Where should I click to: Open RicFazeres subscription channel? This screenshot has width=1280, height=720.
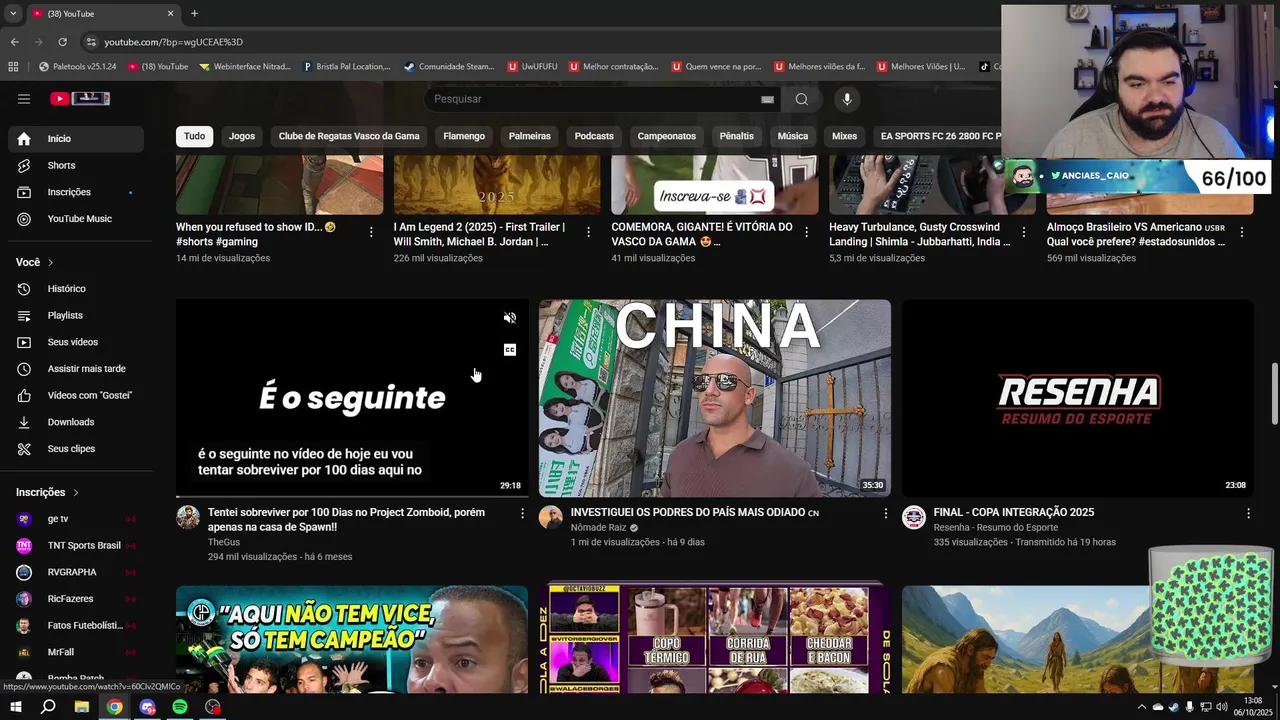tap(76, 599)
